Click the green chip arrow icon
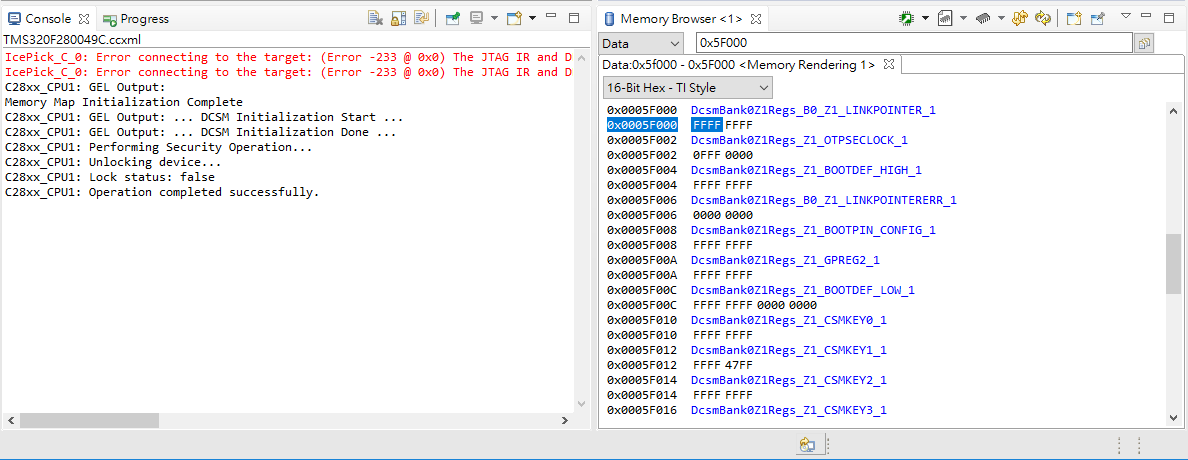 (x=907, y=18)
